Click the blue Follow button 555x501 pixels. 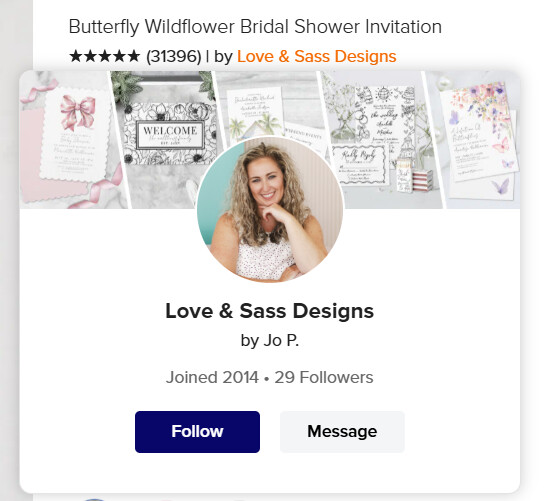[197, 432]
